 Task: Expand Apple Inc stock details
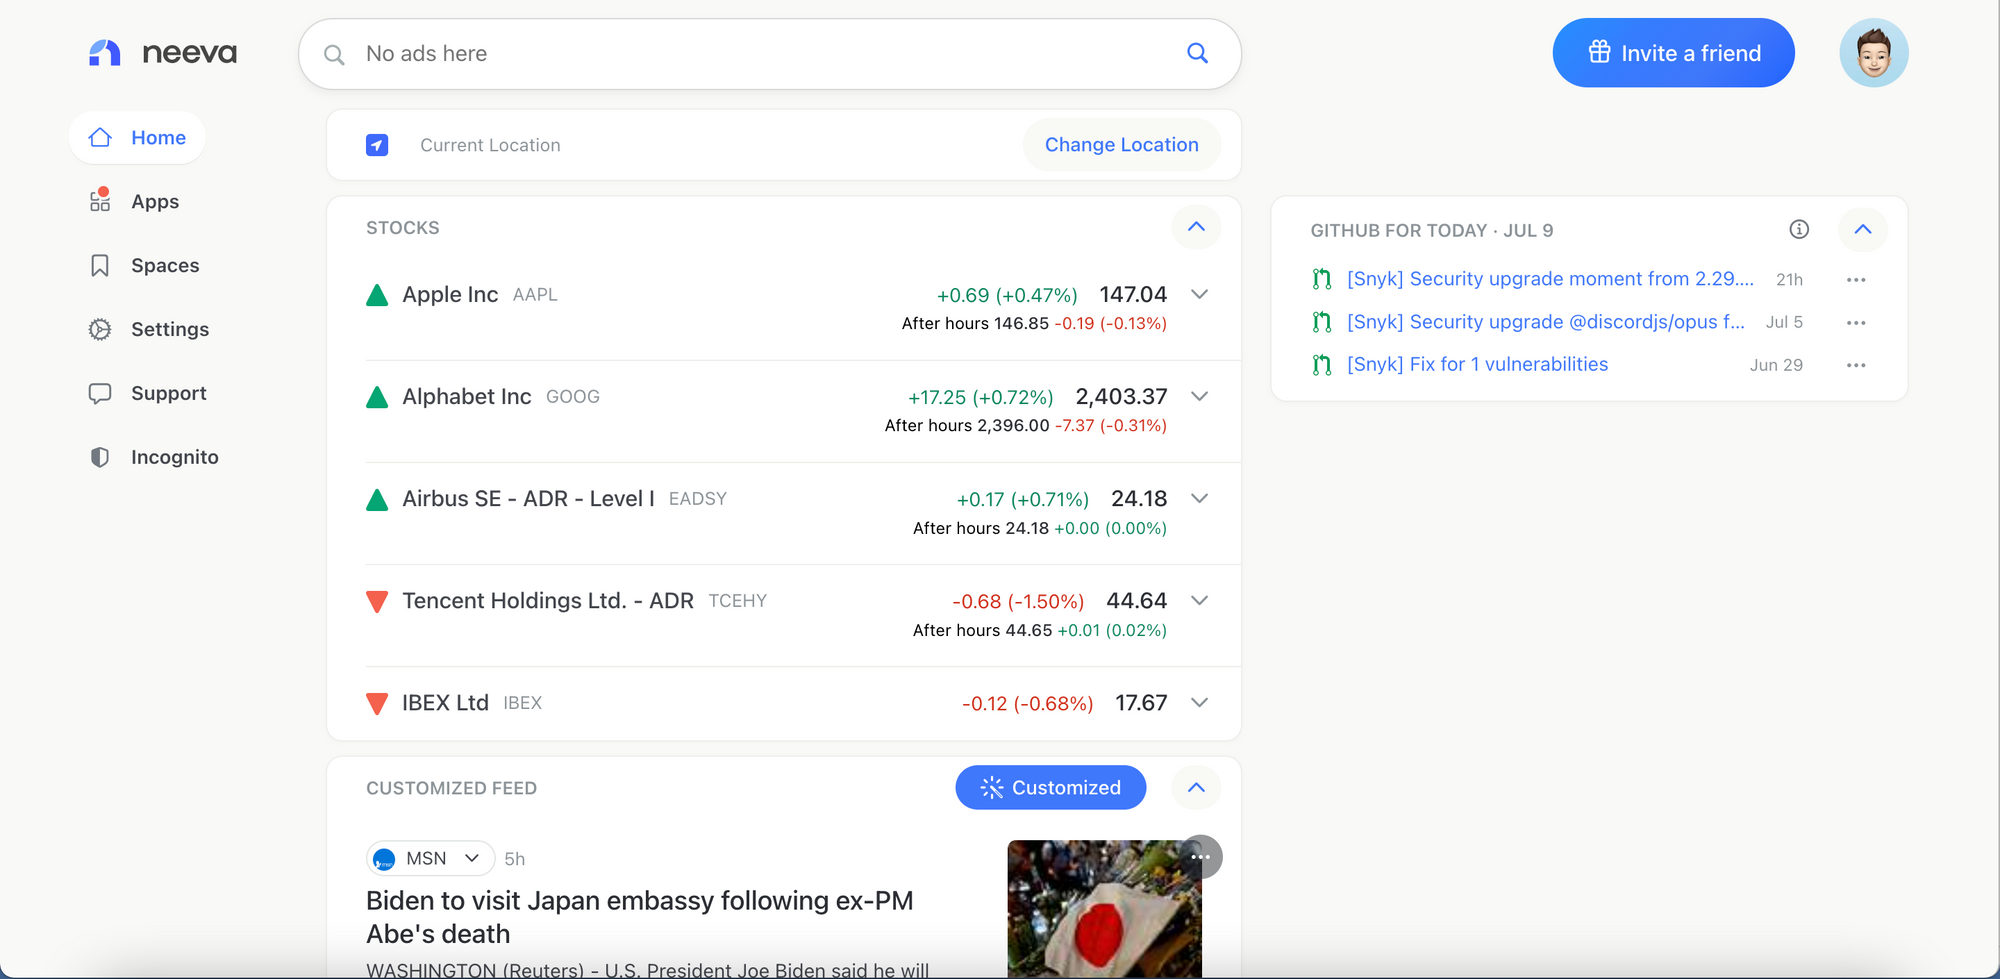pyautogui.click(x=1200, y=295)
